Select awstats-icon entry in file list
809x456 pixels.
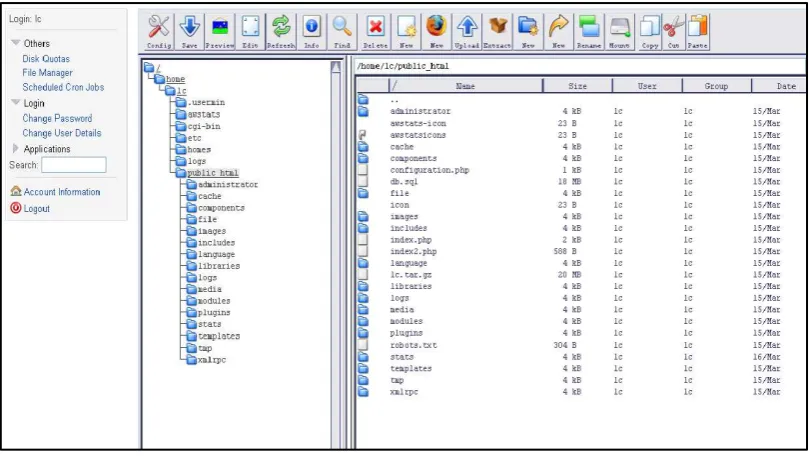coord(418,123)
